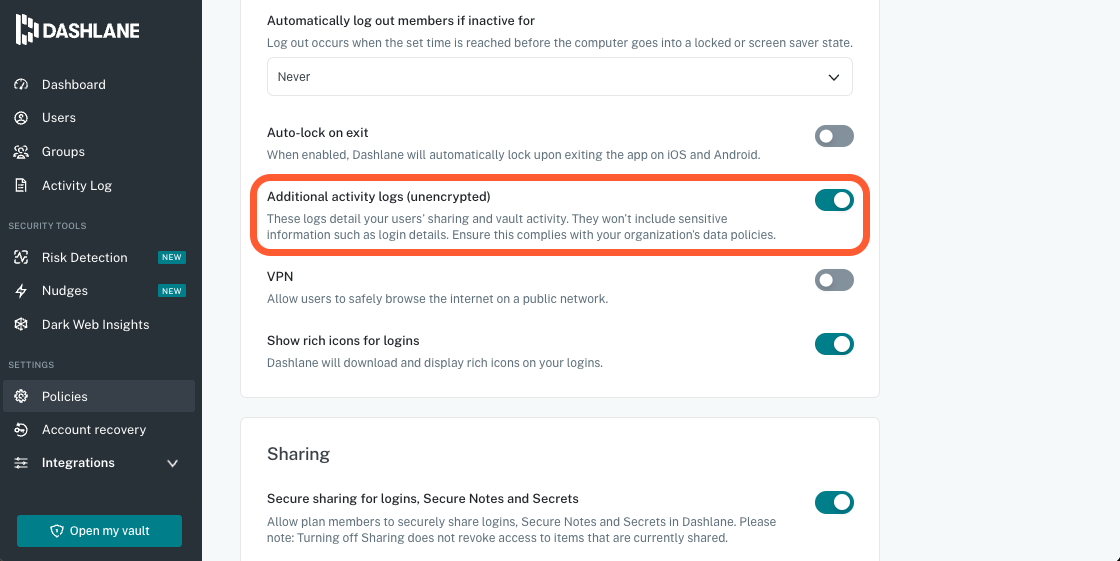
Task: Click the Users person icon
Action: click(21, 118)
